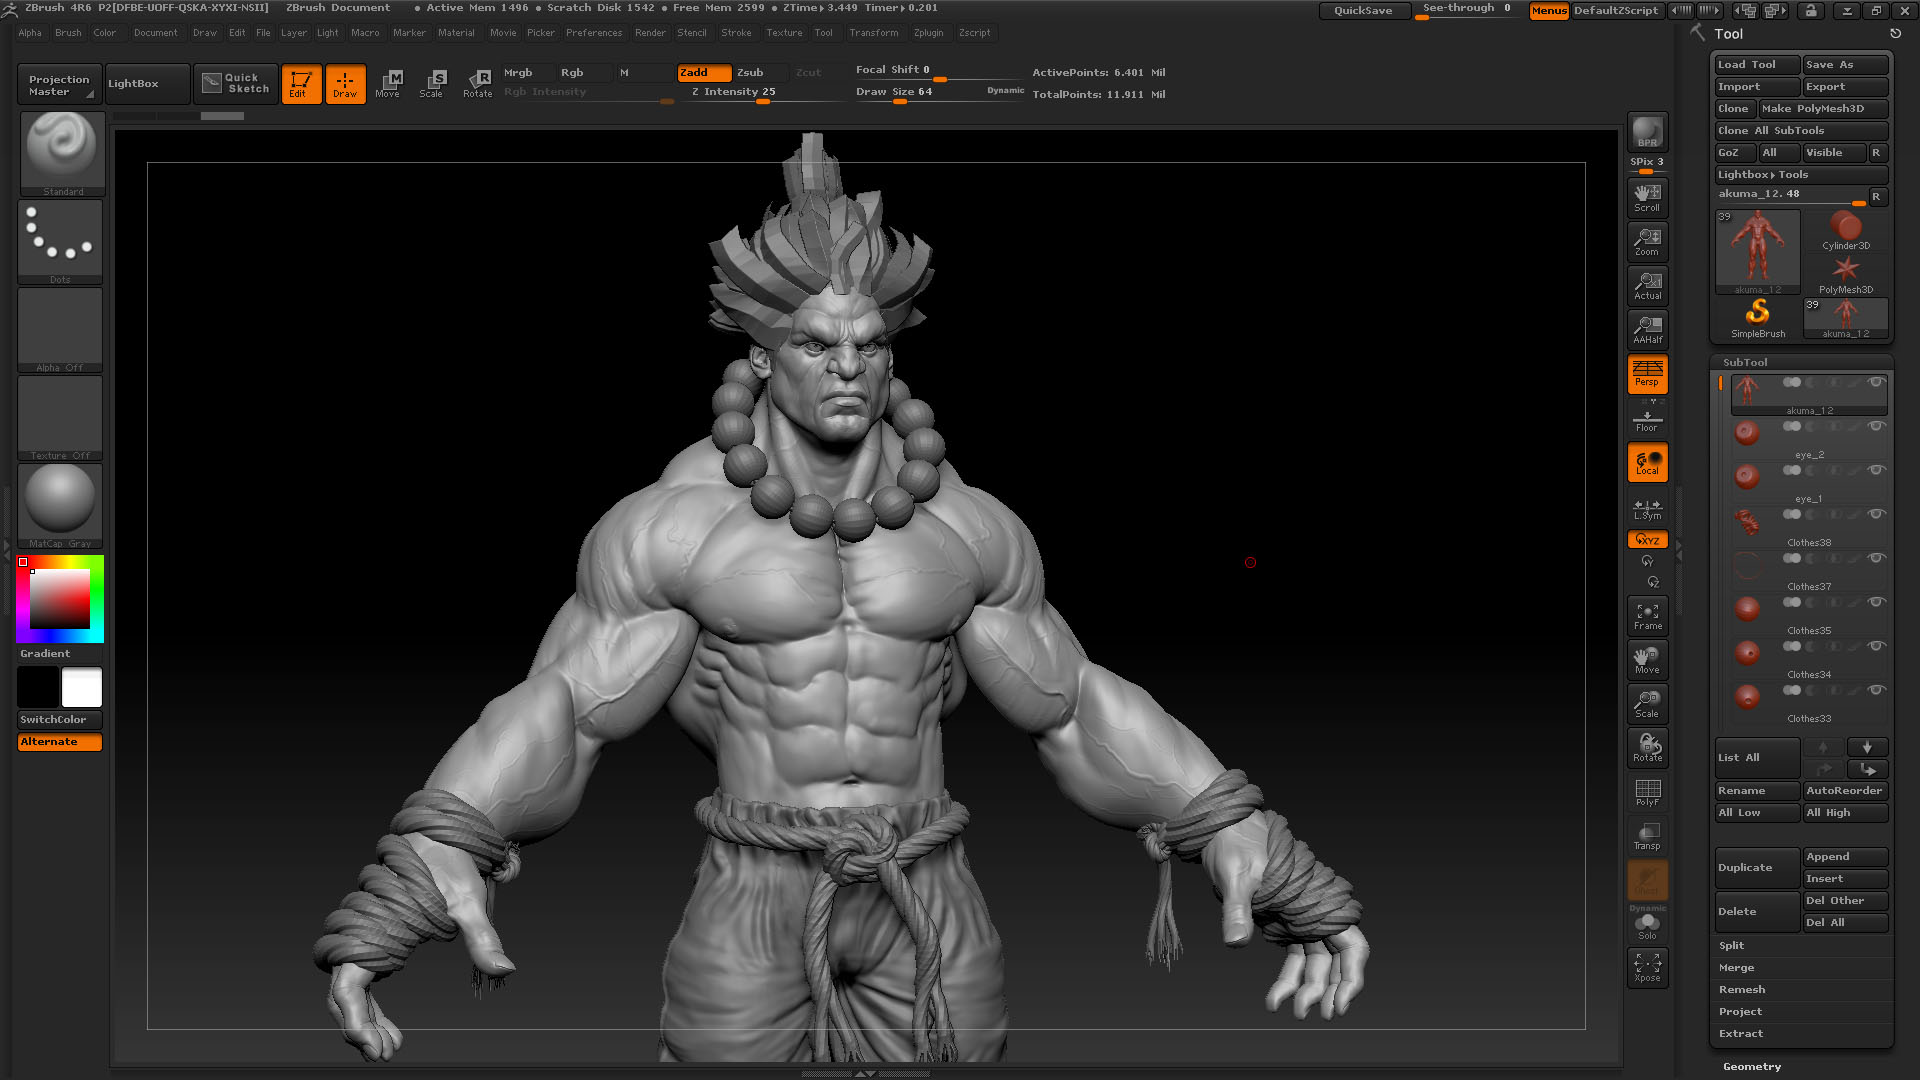Click the Projection Master button

(x=58, y=84)
